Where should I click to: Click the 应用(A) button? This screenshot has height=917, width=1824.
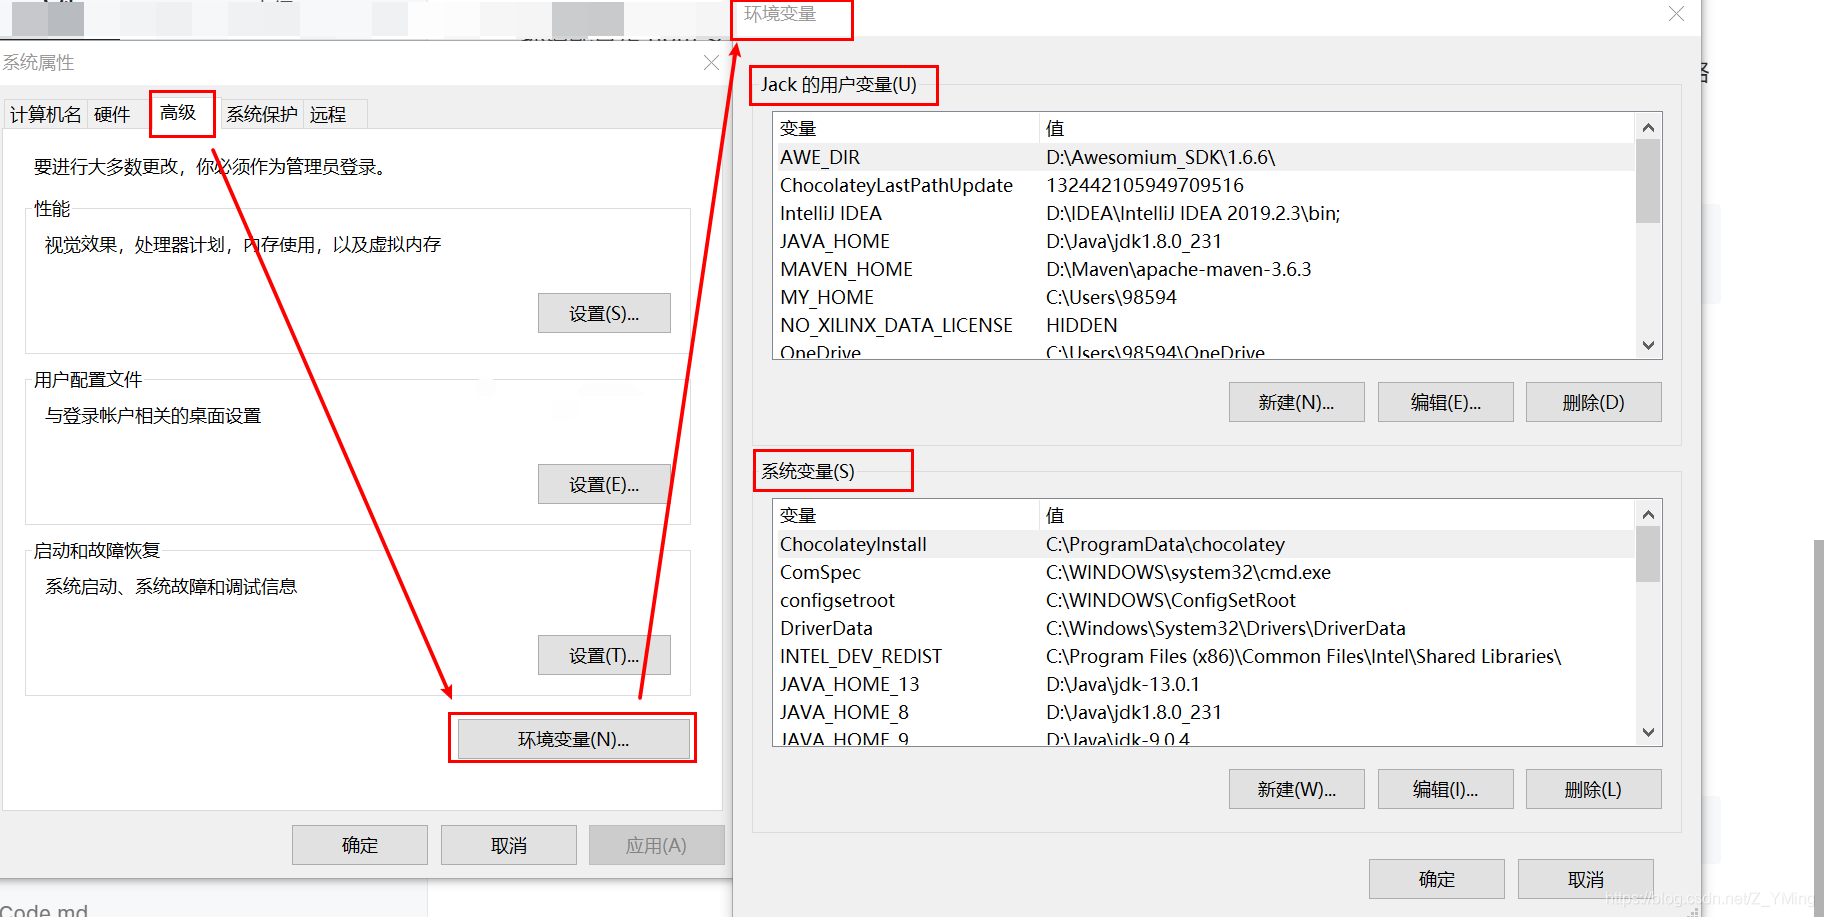point(656,845)
